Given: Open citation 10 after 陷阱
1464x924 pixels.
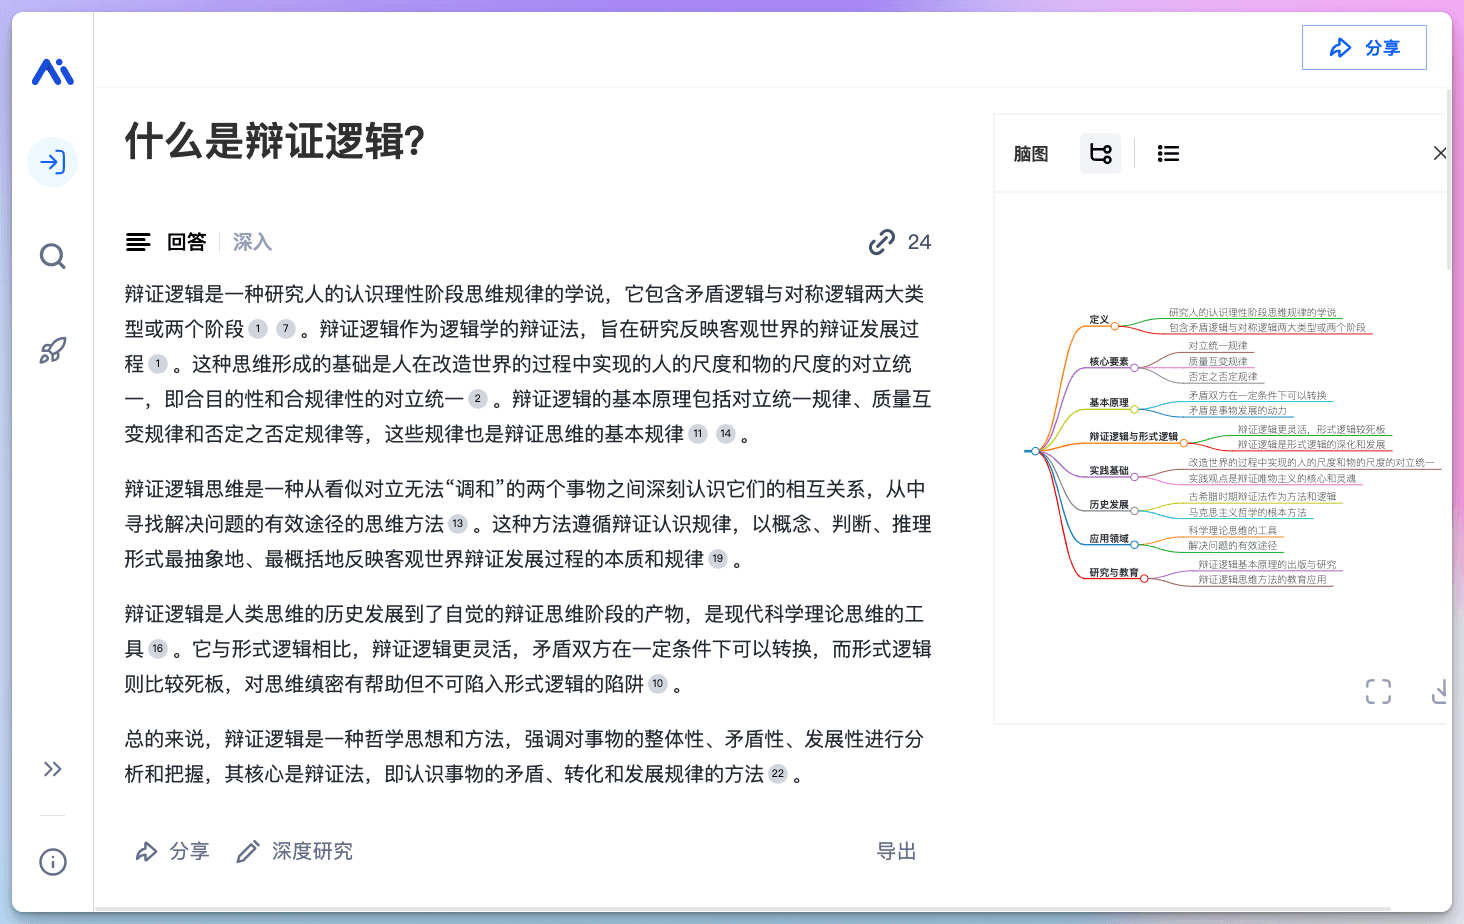Looking at the screenshot, I should pyautogui.click(x=658, y=684).
